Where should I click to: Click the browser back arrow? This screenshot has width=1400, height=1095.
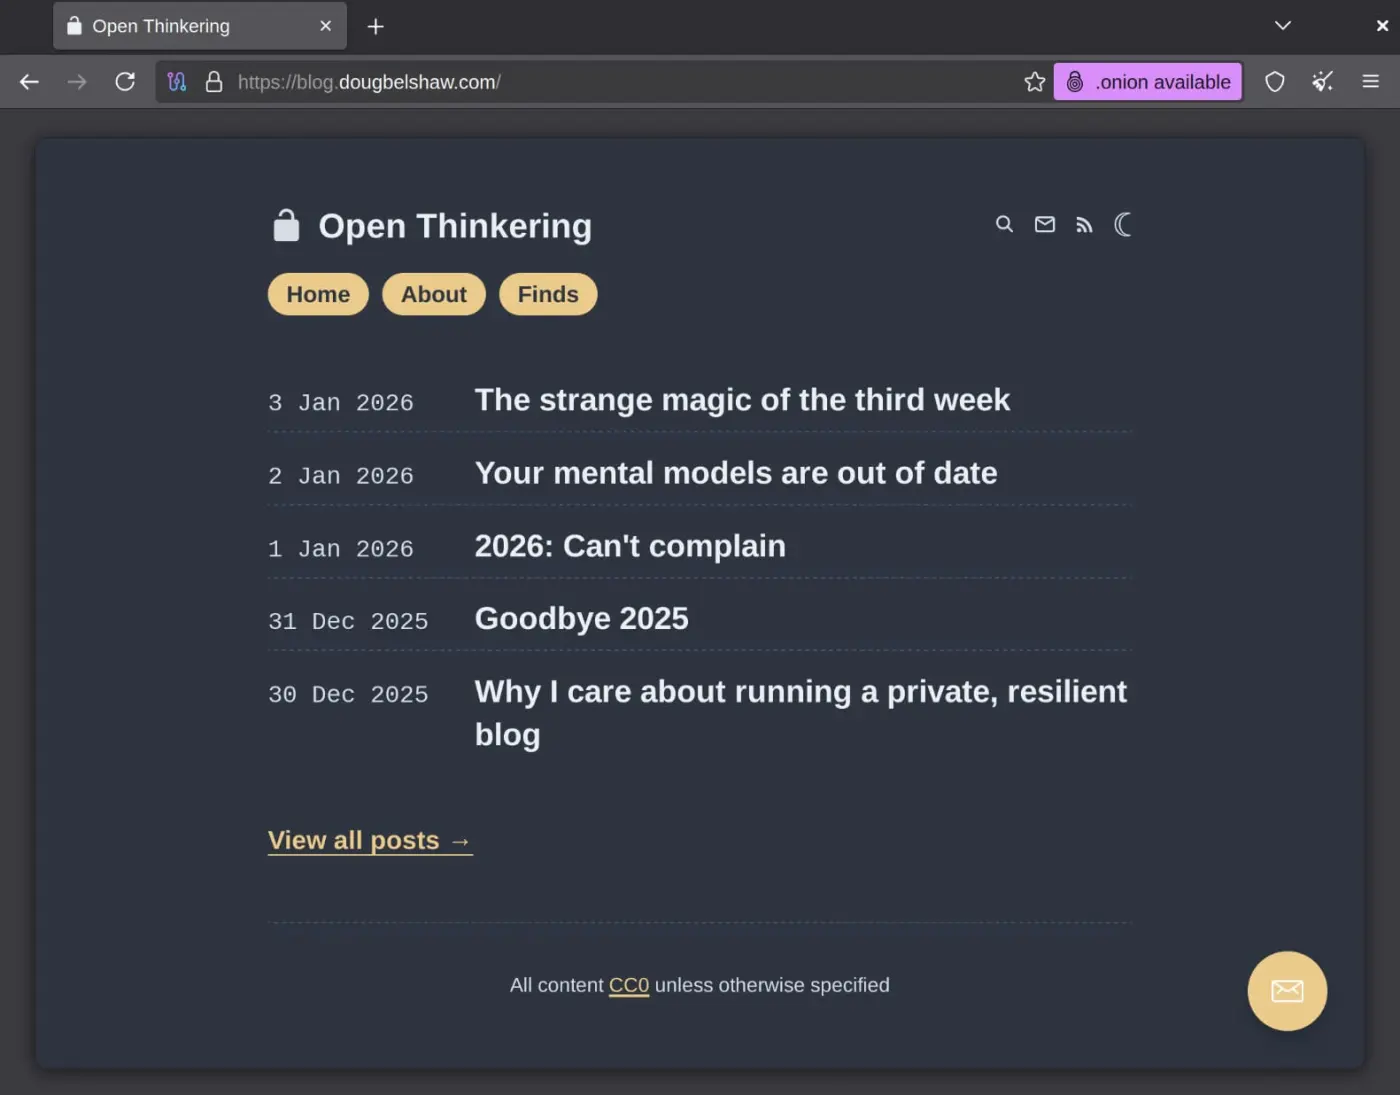29,82
